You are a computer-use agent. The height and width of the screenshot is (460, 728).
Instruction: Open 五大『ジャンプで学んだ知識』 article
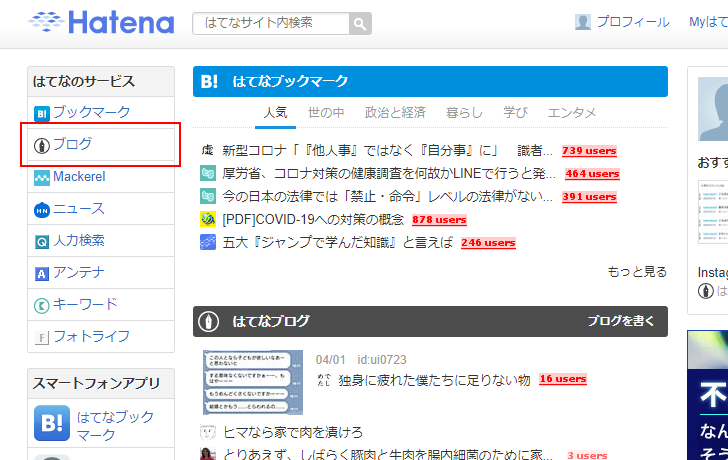pyautogui.click(x=338, y=242)
